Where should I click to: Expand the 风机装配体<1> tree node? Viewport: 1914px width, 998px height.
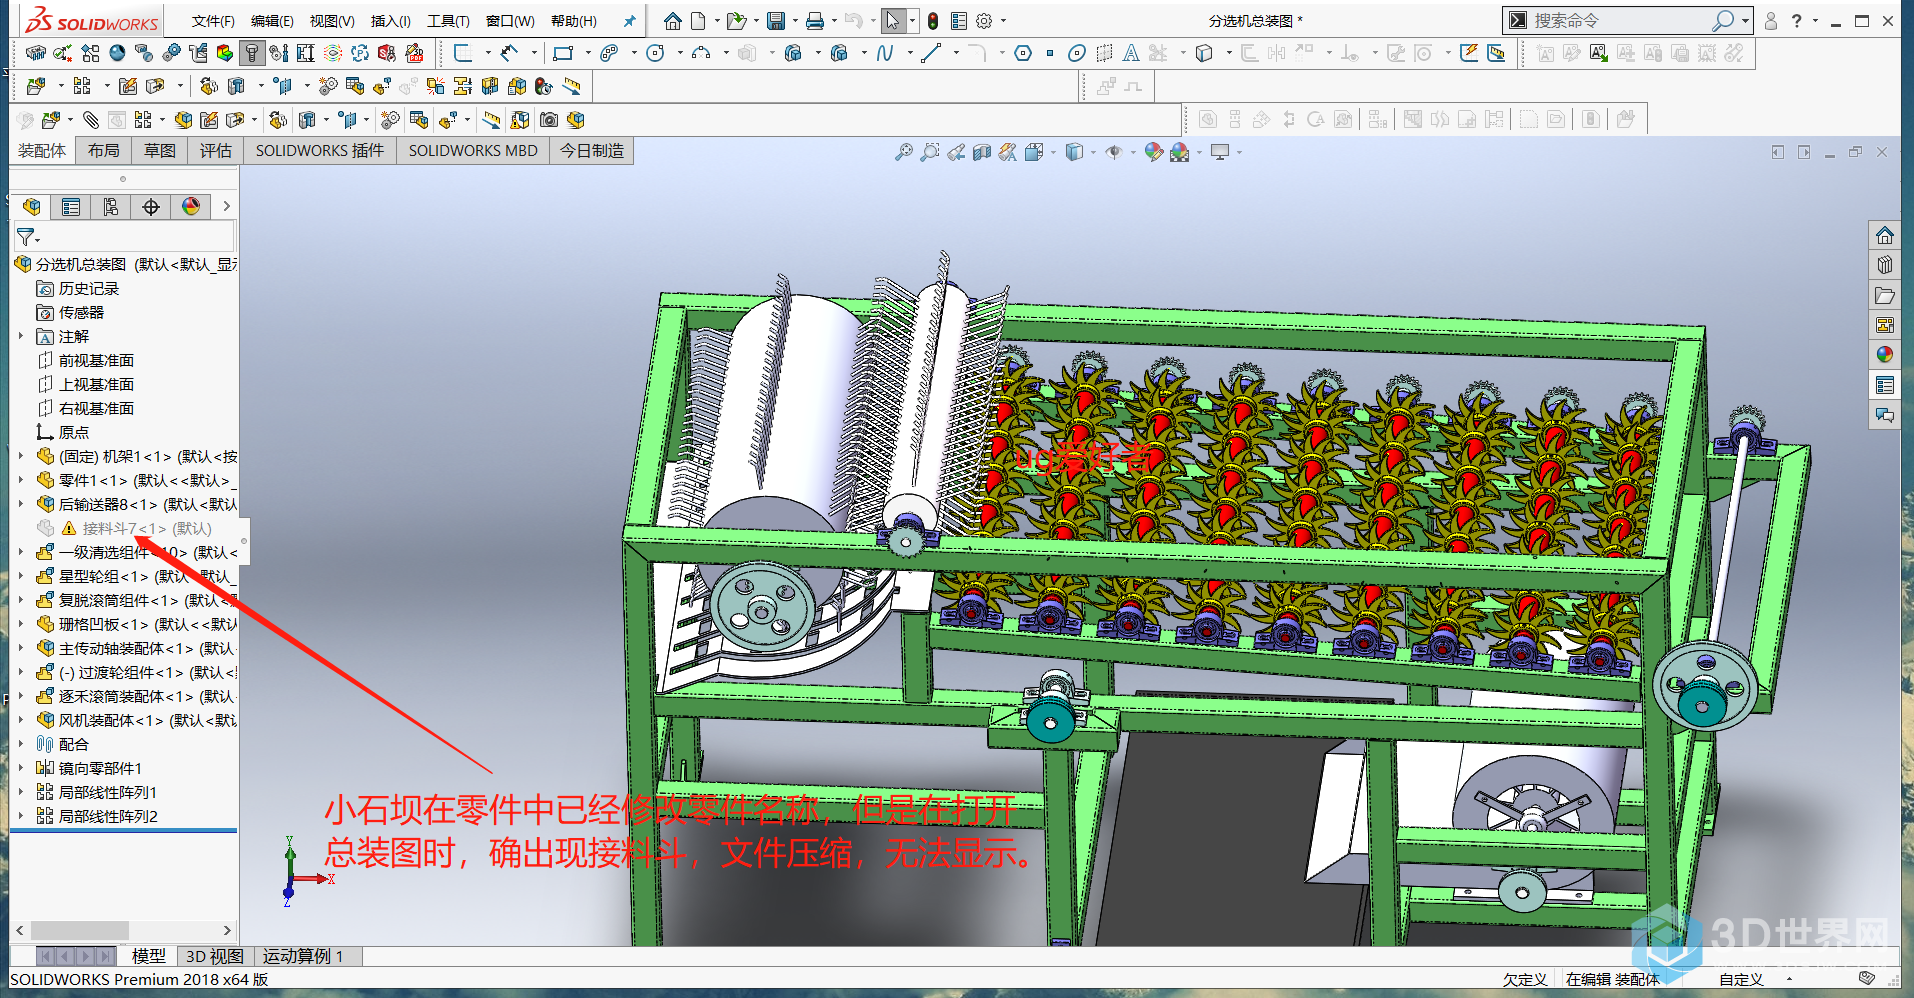[21, 720]
